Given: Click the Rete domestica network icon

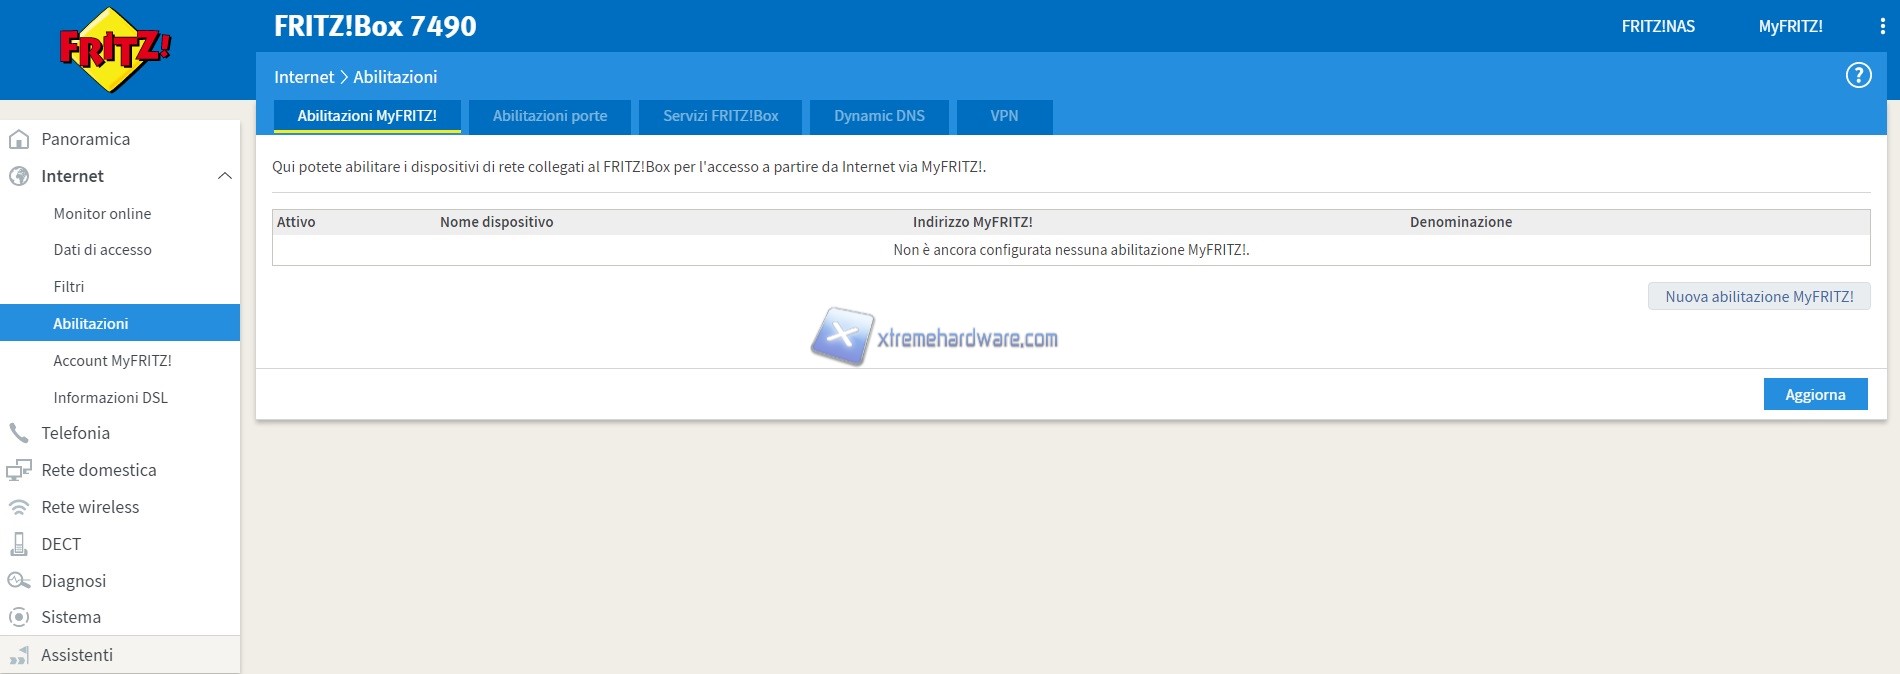Looking at the screenshot, I should pos(19,470).
